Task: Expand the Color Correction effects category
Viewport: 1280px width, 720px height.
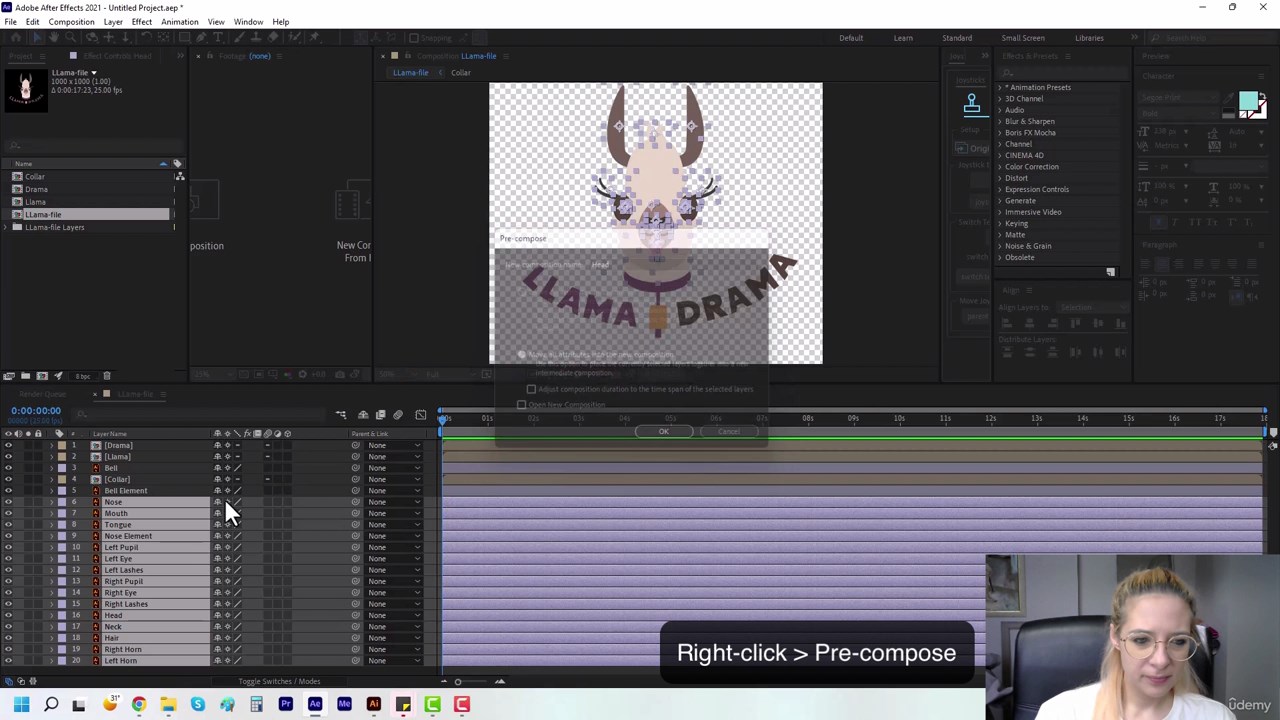Action: [x=1000, y=167]
